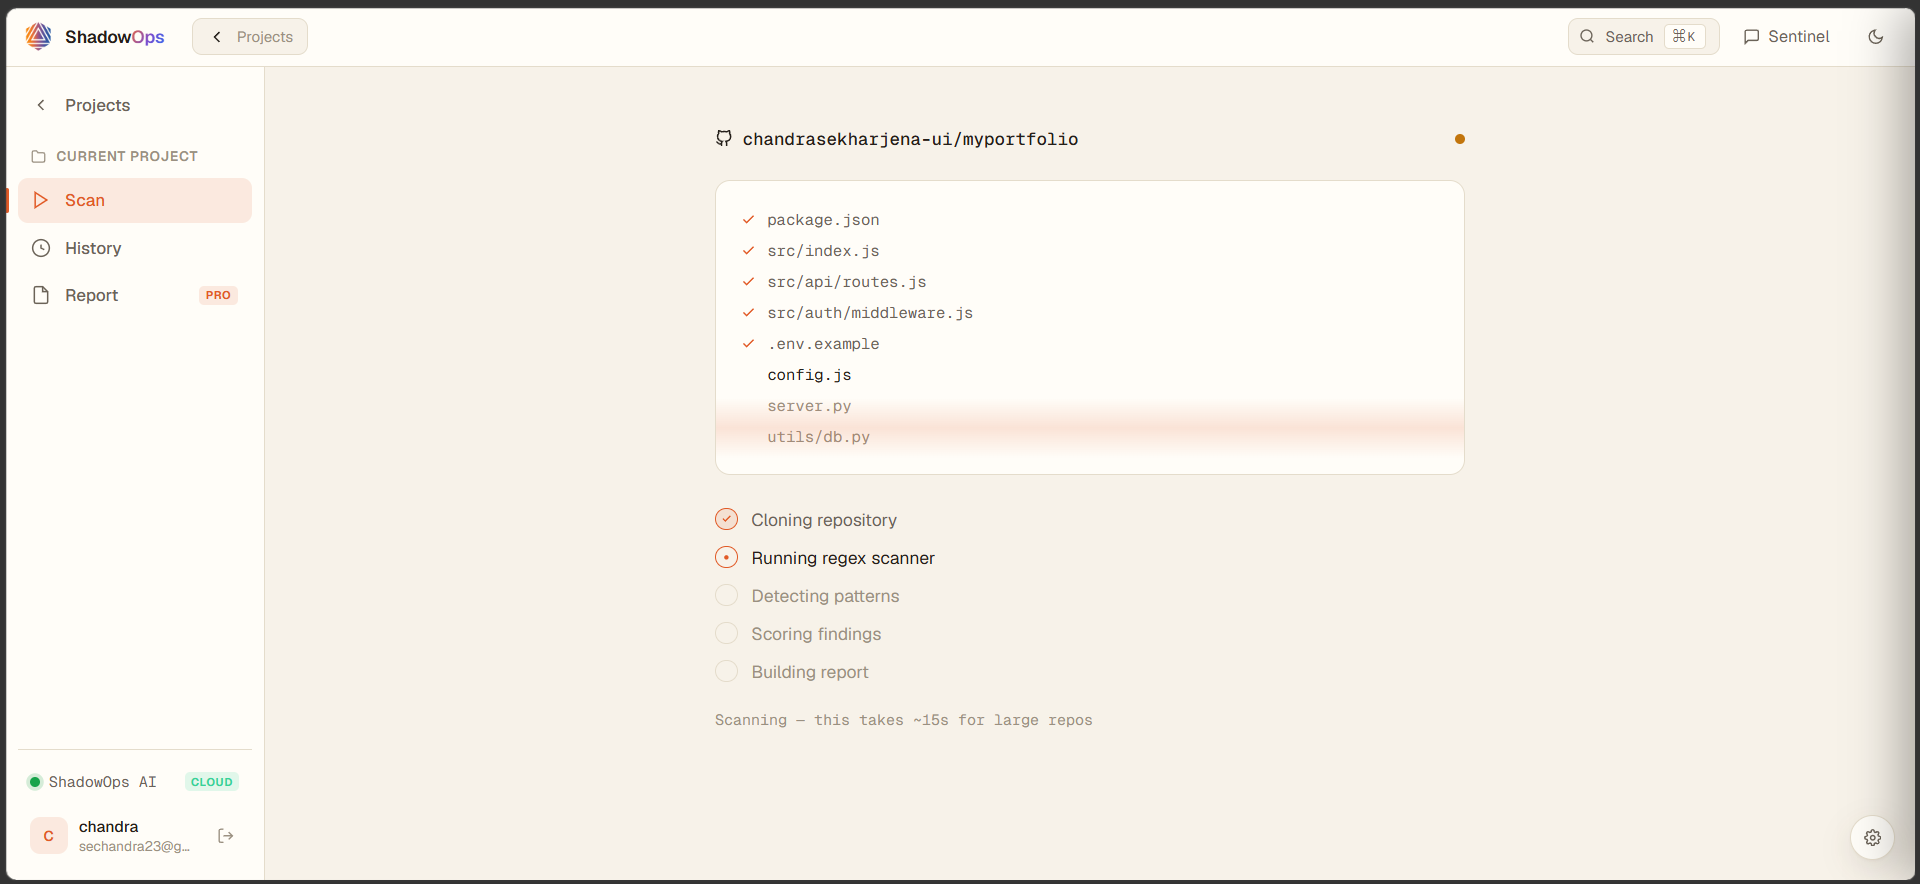Click the green ShadowOps AI status dot
Image resolution: width=1920 pixels, height=884 pixels.
tap(35, 782)
